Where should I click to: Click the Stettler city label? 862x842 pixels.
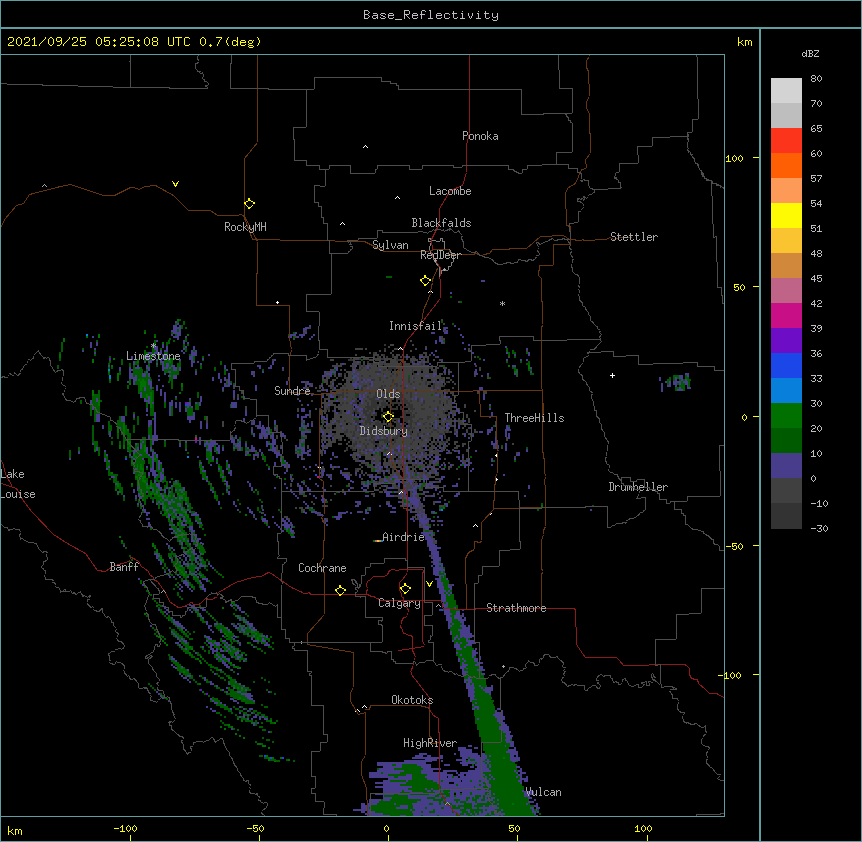(634, 237)
